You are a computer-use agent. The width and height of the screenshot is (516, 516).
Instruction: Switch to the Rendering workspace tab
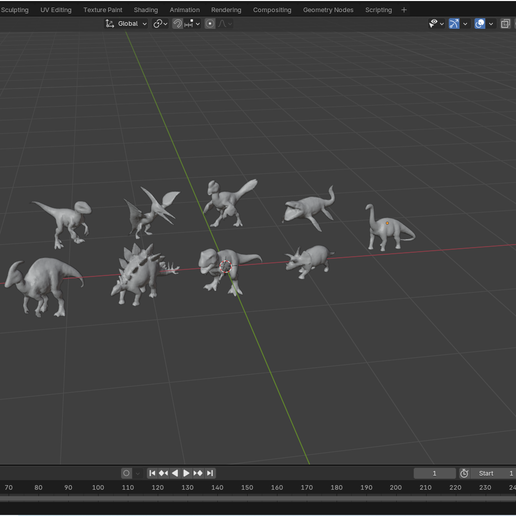pos(226,10)
